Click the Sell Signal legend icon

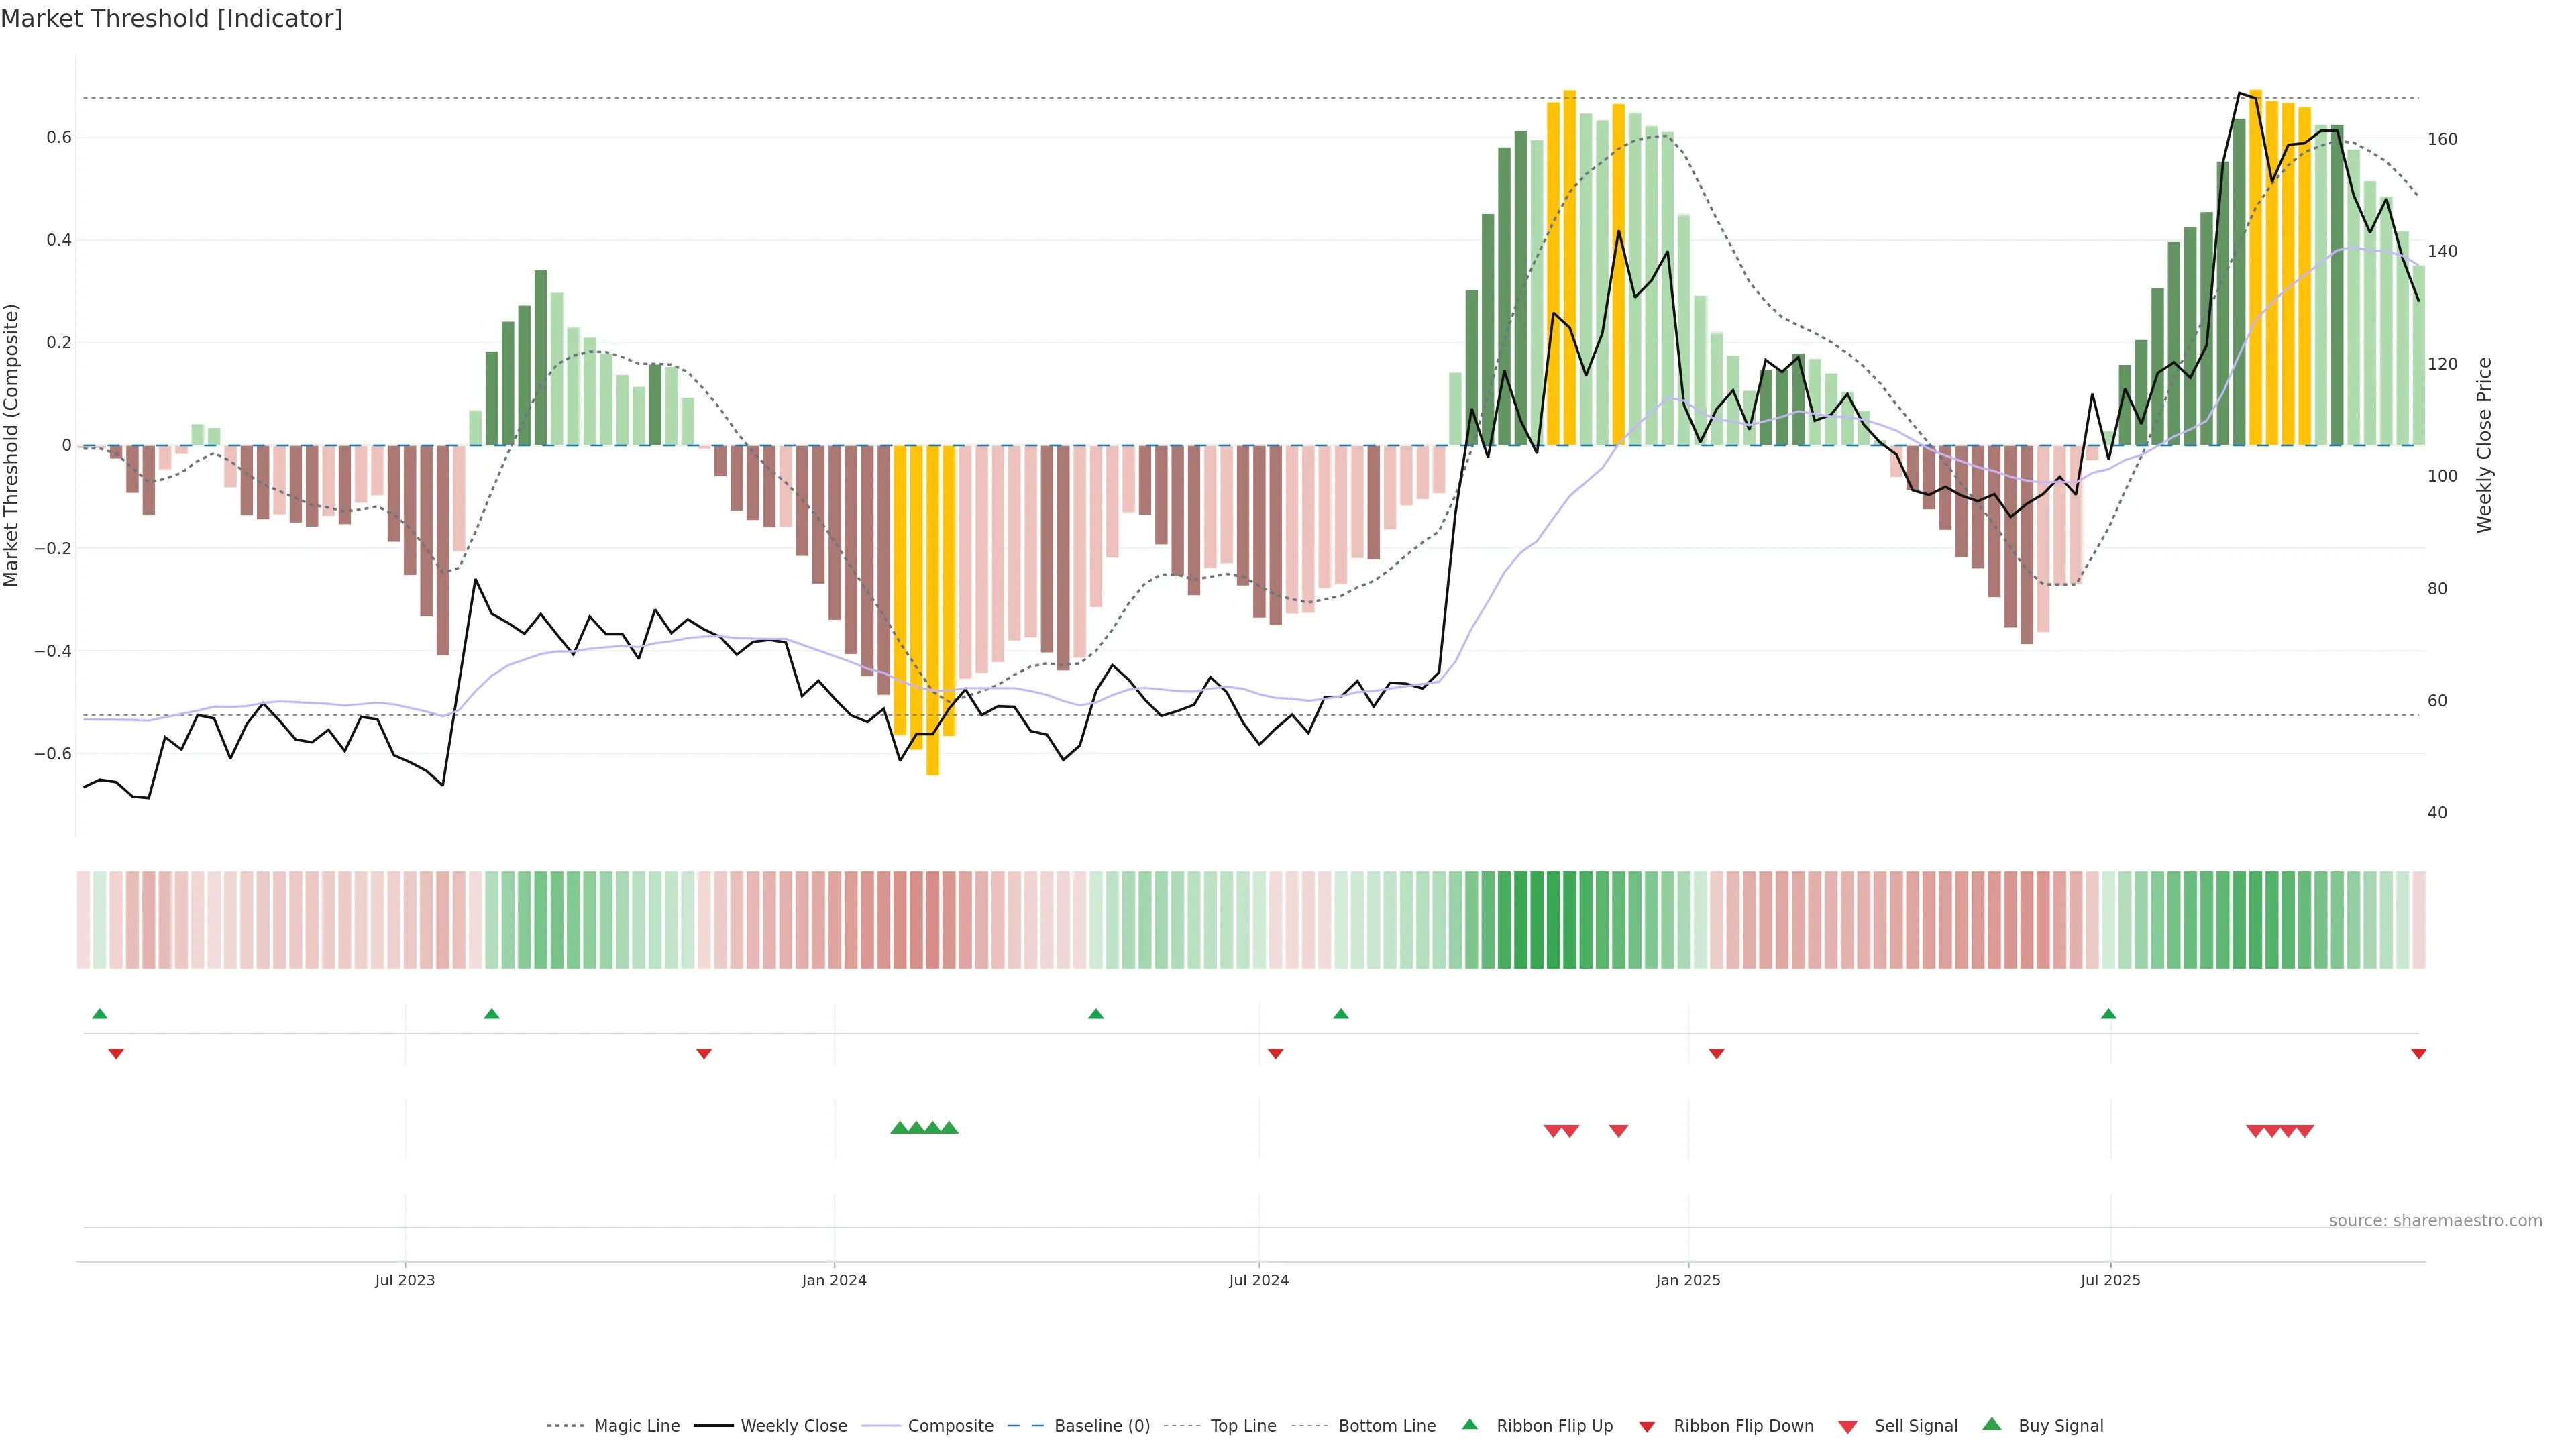point(1848,1427)
